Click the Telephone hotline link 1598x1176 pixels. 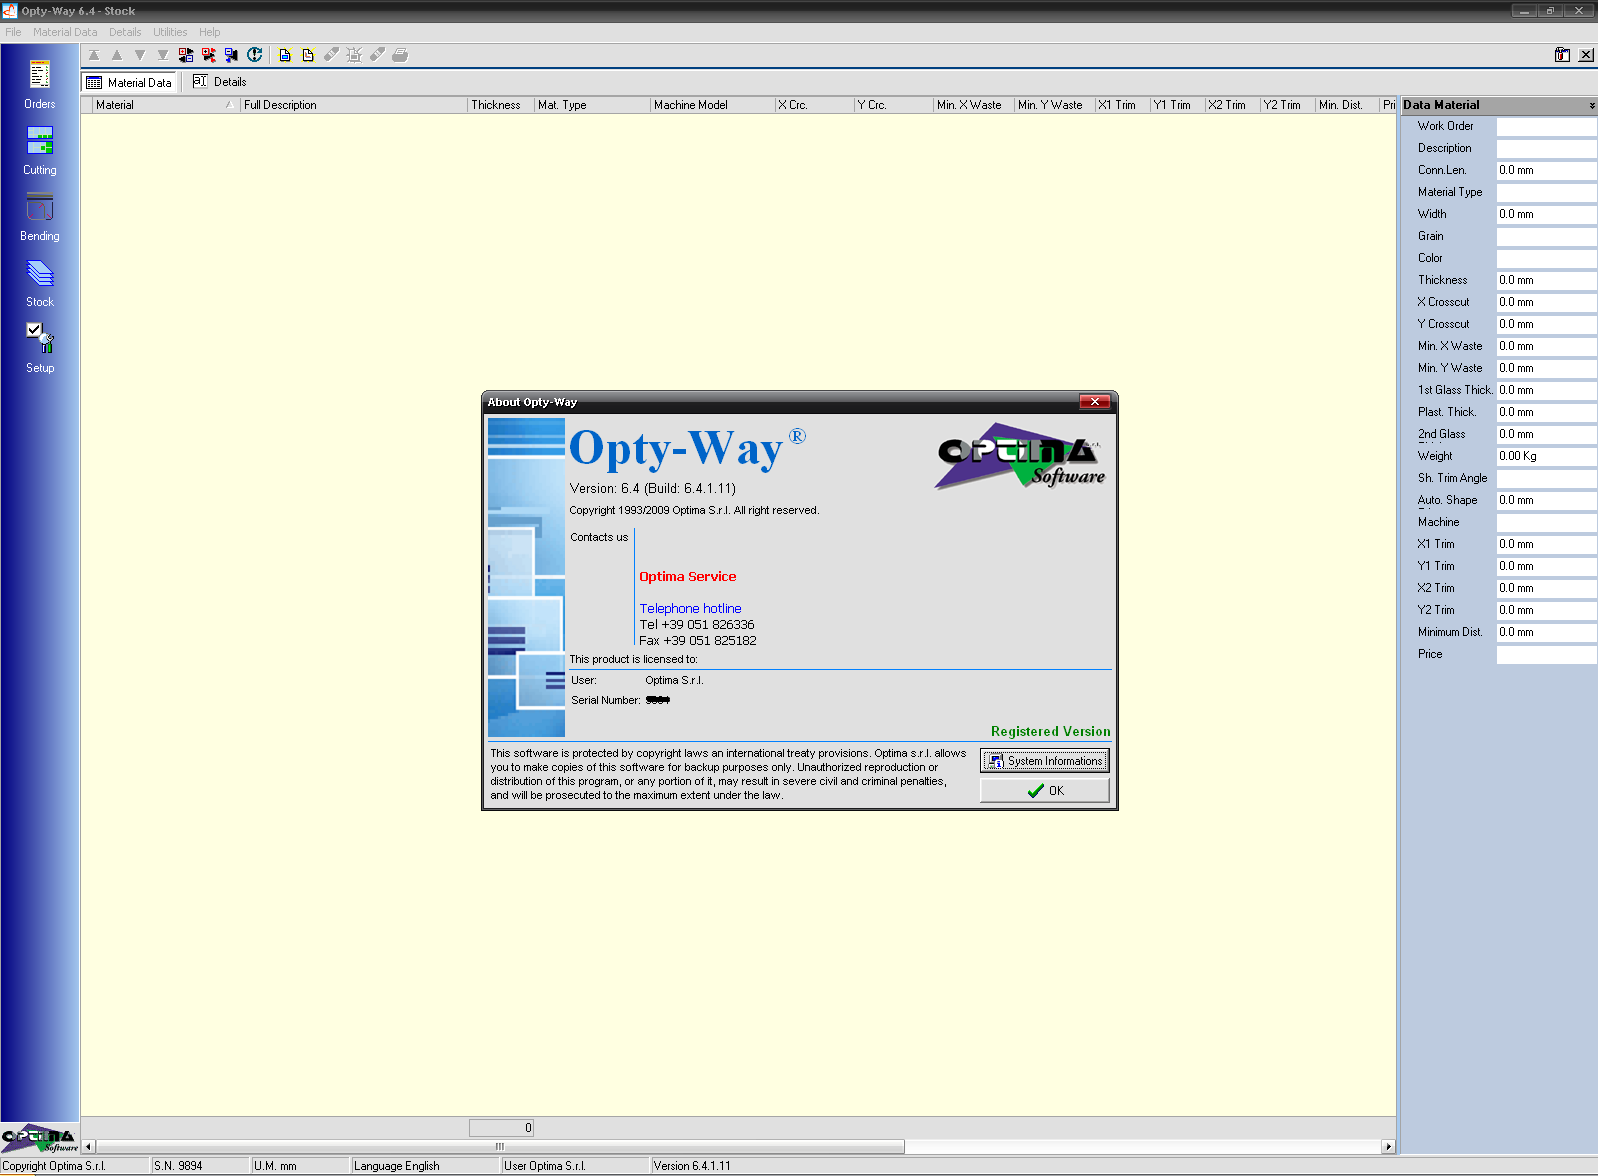coord(690,608)
